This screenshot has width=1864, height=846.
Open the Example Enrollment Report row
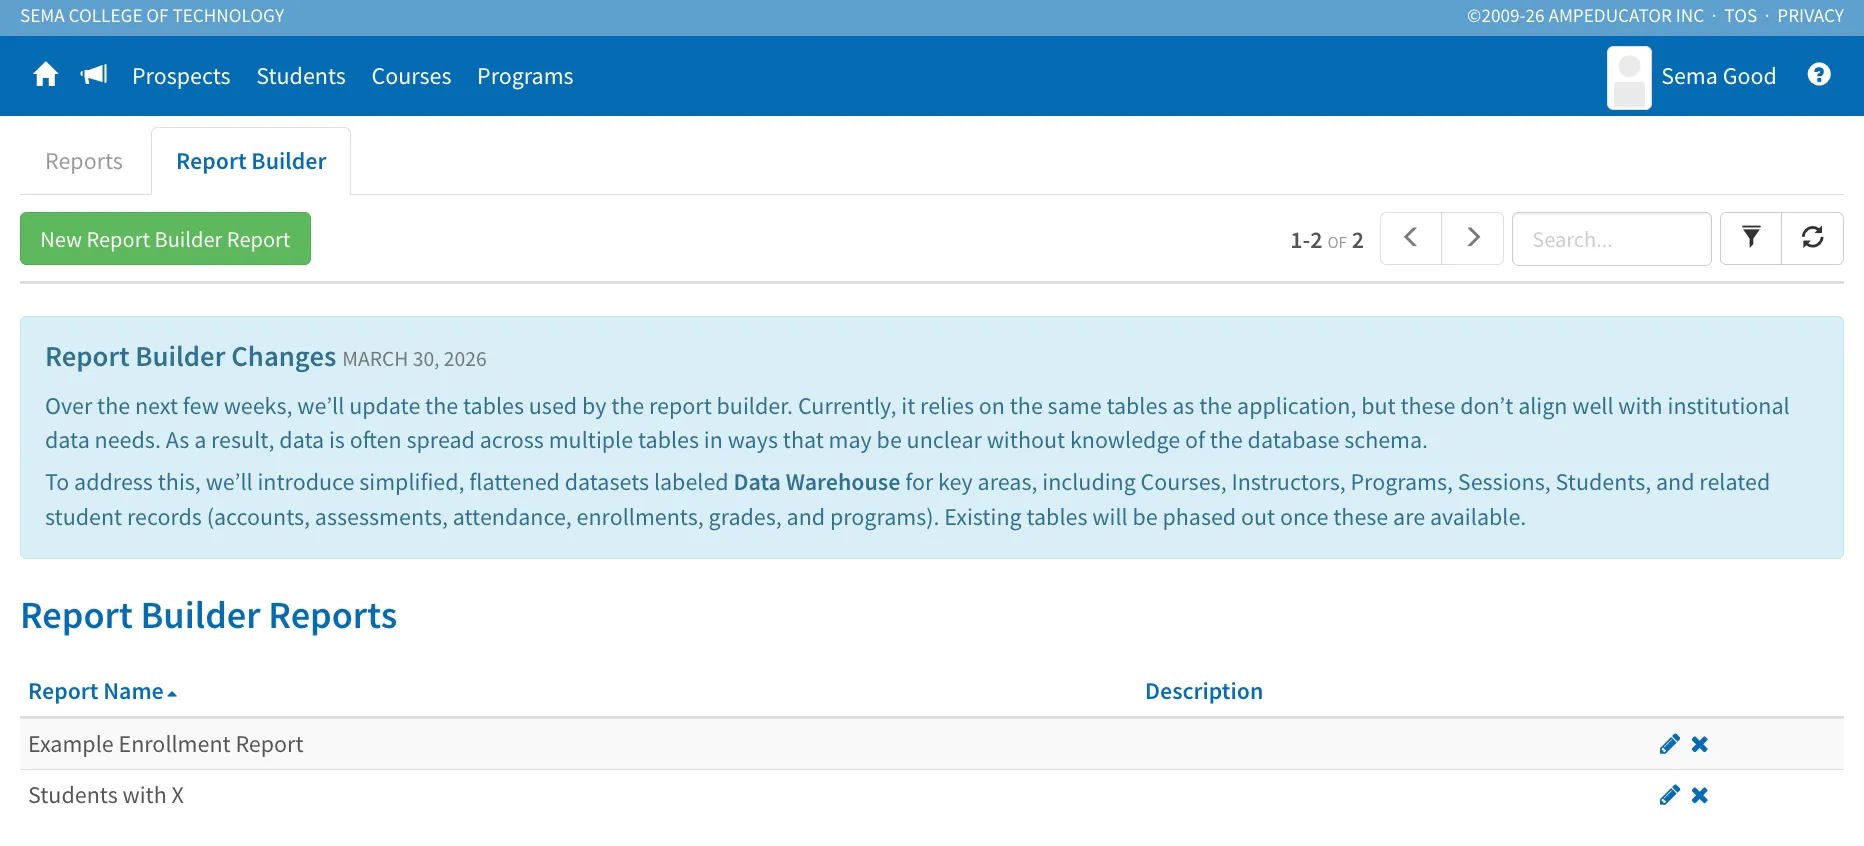(x=932, y=744)
